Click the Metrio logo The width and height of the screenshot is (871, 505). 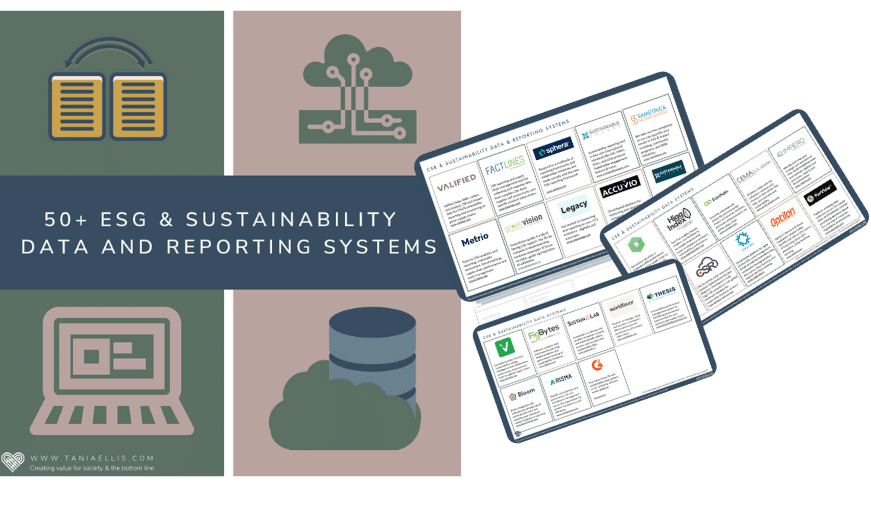tap(475, 240)
